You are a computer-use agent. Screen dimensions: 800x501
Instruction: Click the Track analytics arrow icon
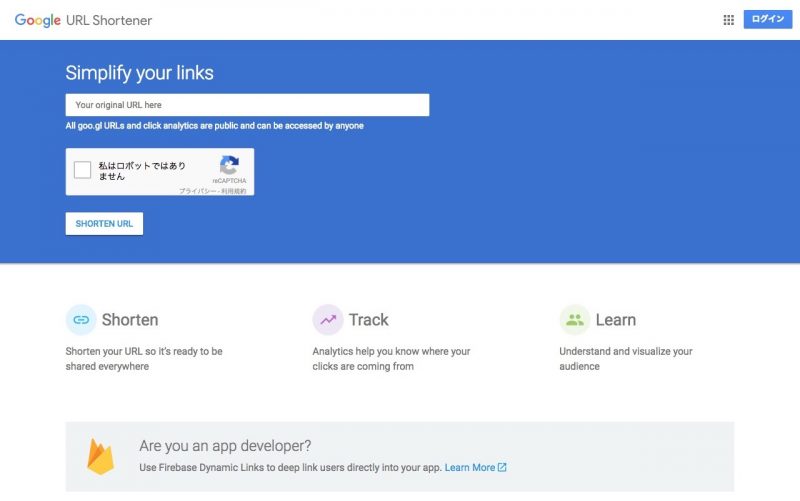328,320
